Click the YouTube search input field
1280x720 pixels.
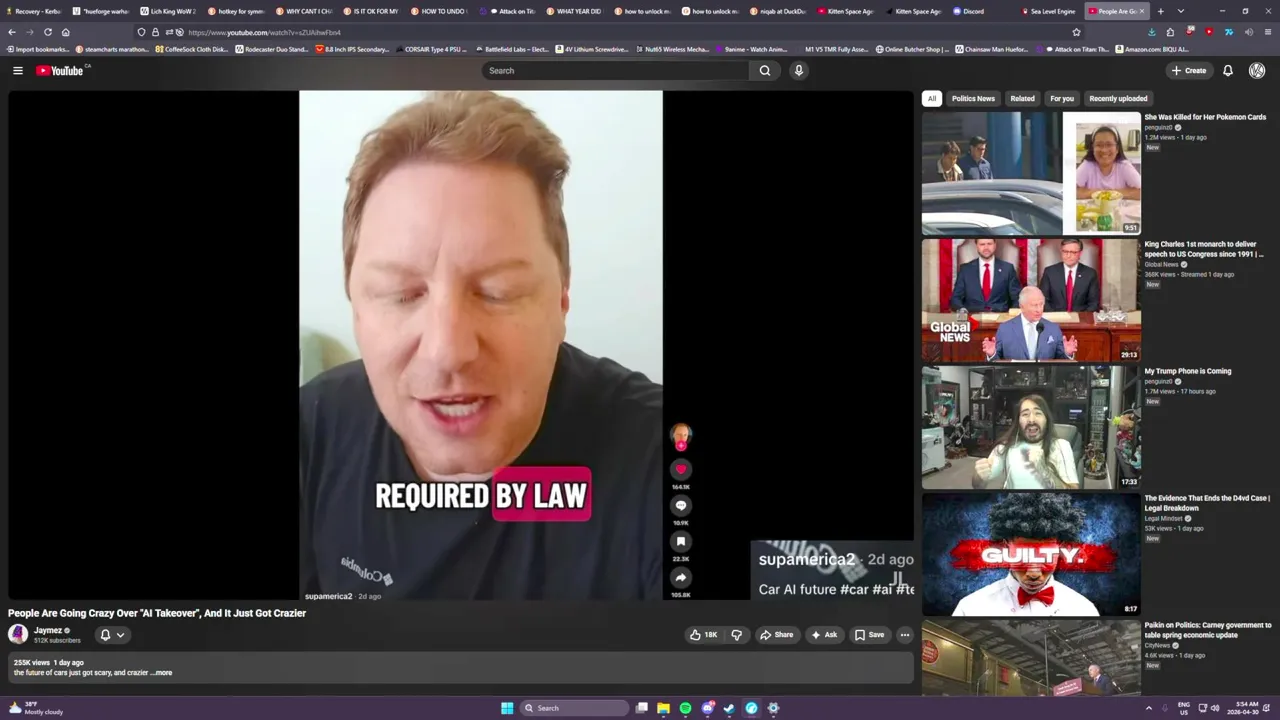(x=615, y=71)
